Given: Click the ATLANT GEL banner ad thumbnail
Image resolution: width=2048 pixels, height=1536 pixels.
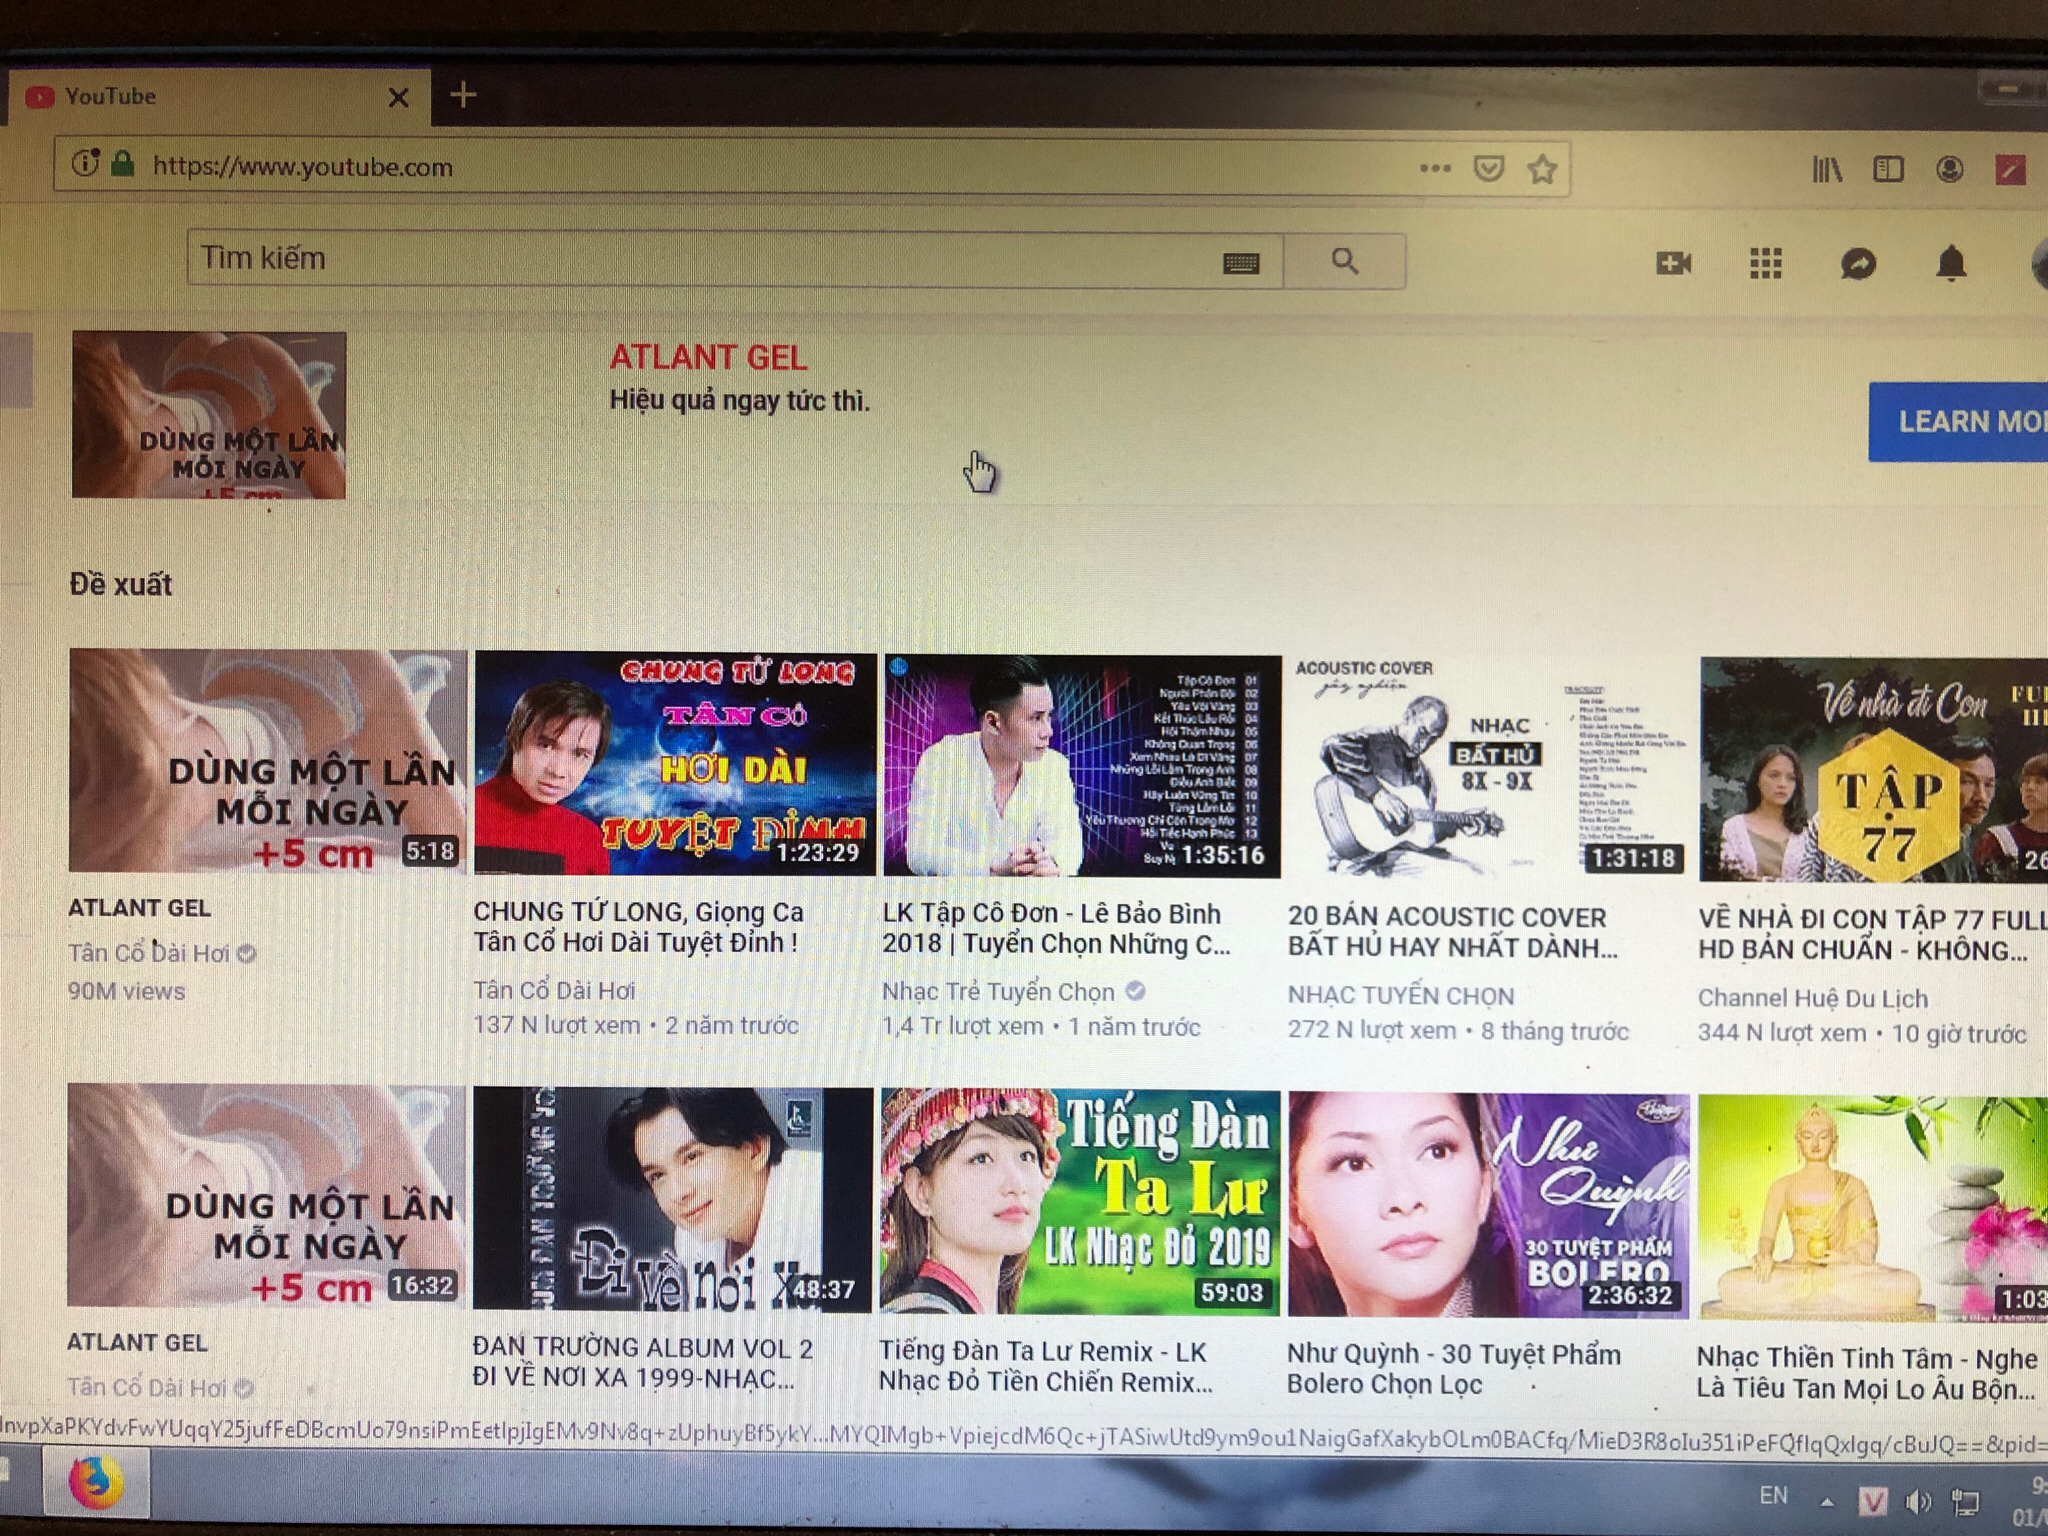Looking at the screenshot, I should click(209, 415).
